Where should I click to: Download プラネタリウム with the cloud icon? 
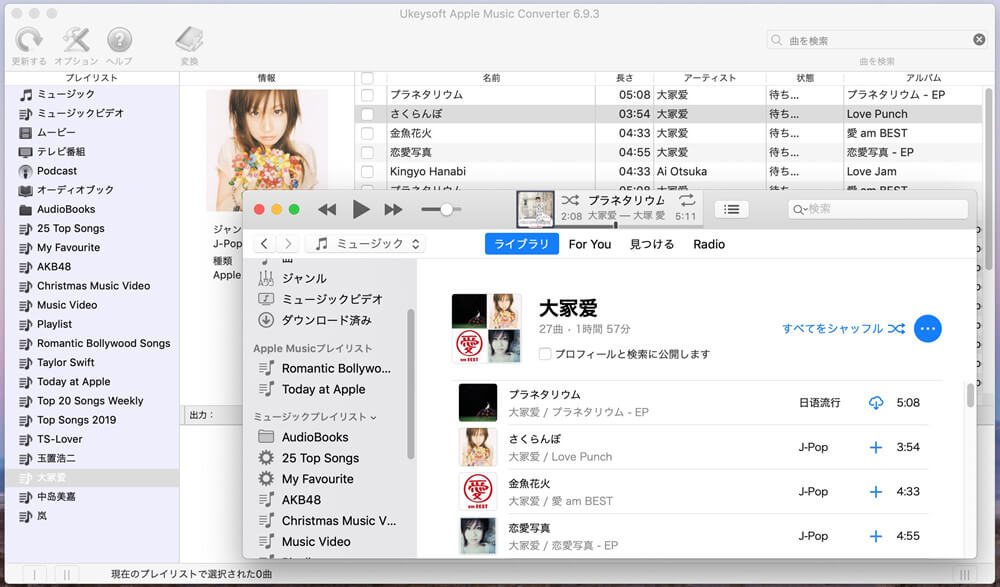(876, 403)
